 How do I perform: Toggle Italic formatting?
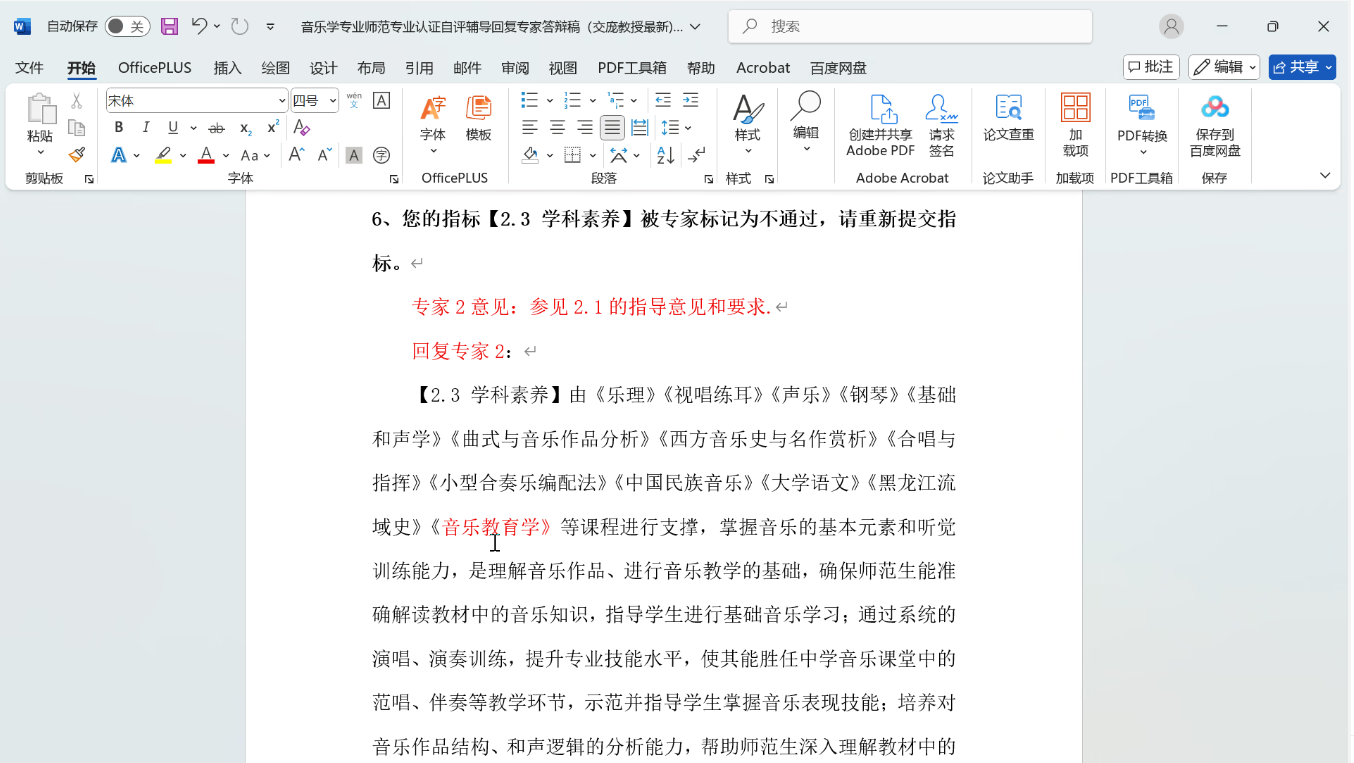point(146,128)
